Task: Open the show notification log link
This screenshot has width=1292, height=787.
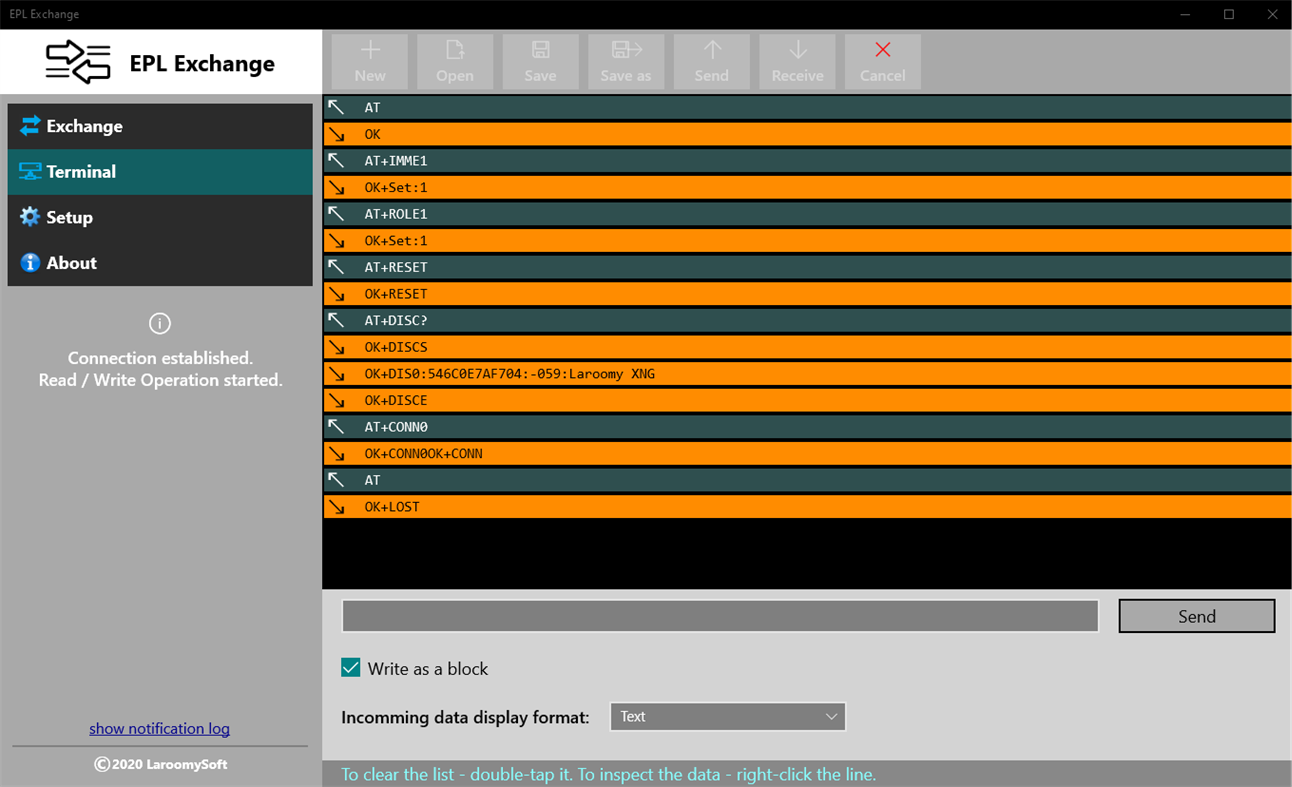Action: (x=159, y=728)
